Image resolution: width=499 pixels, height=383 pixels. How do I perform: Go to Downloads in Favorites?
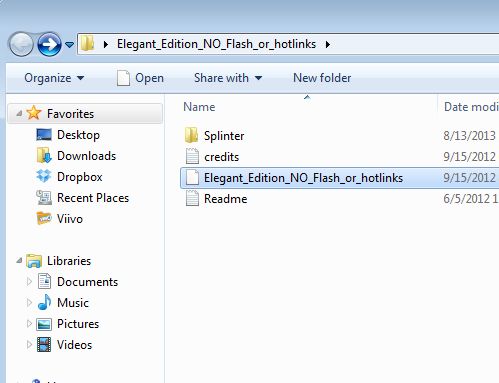click(x=86, y=156)
